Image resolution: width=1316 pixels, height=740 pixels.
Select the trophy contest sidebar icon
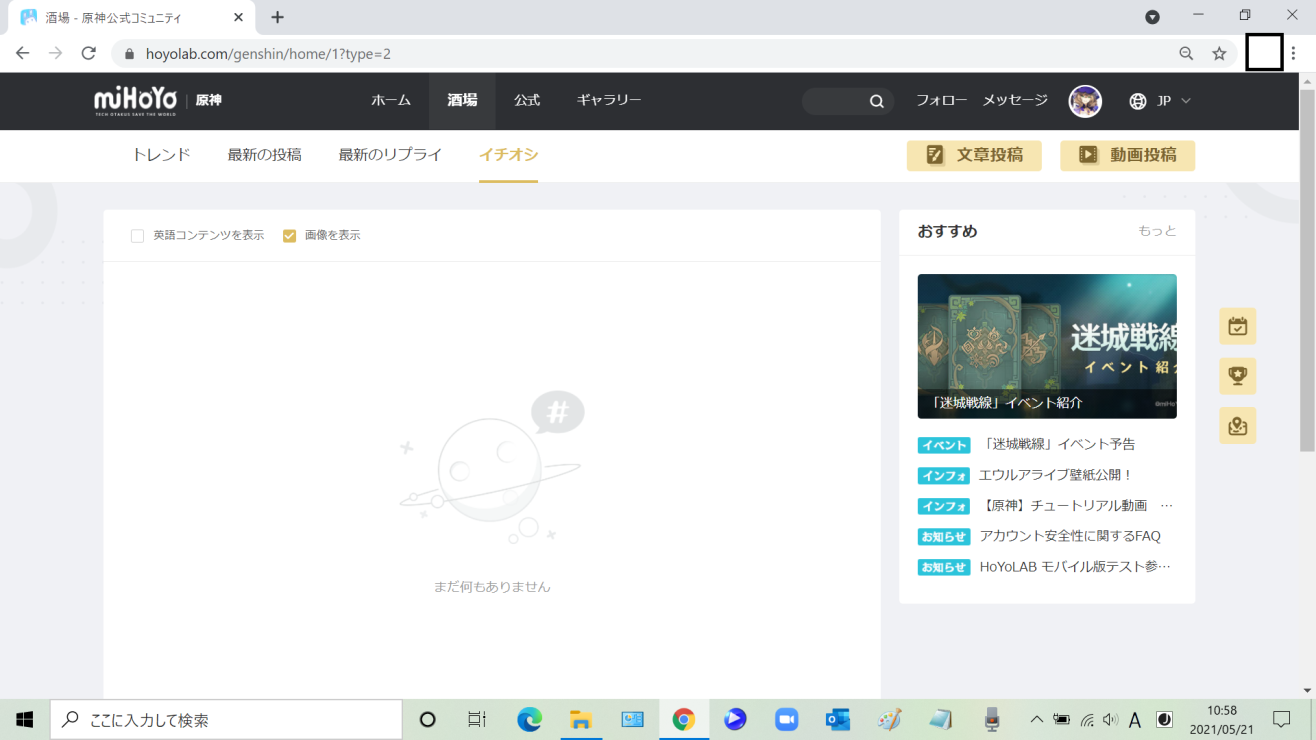tap(1237, 376)
